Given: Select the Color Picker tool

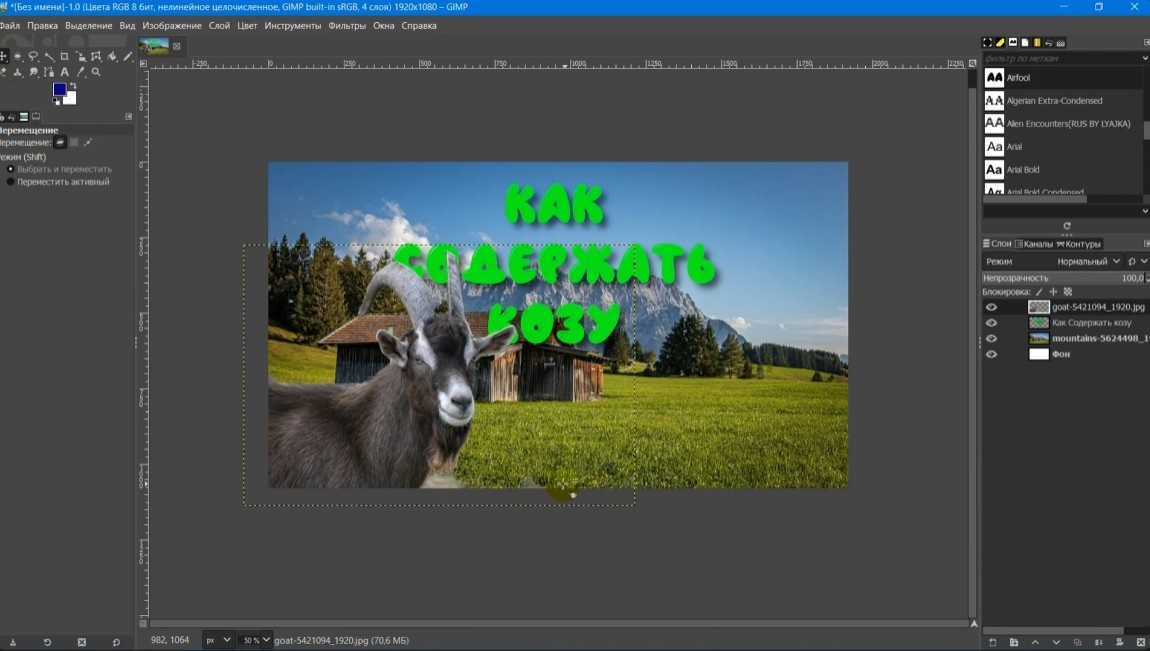Looking at the screenshot, I should 81,72.
